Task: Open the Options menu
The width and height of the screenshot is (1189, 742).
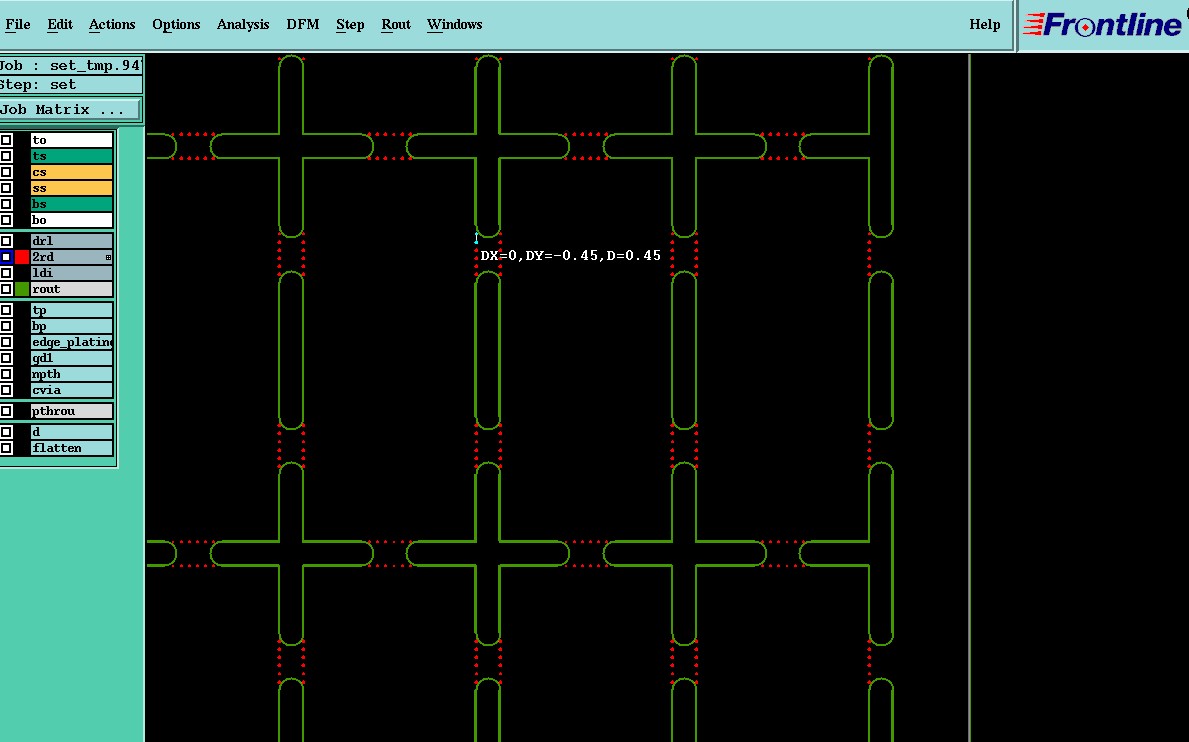Action: 176,24
